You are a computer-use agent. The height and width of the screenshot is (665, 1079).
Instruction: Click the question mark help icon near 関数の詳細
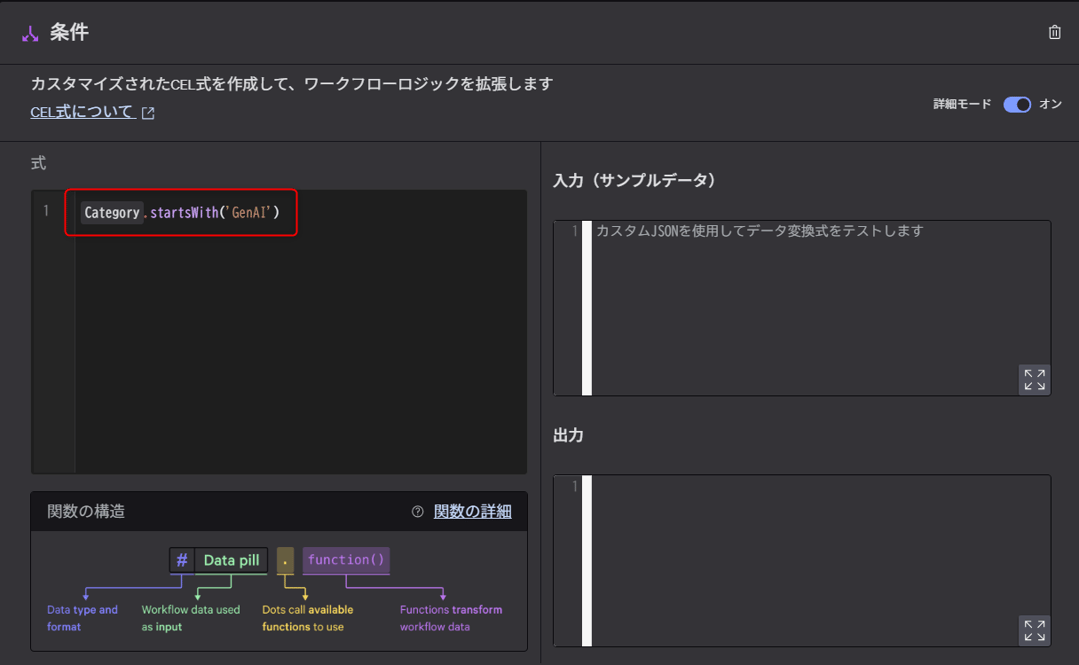tap(418, 511)
